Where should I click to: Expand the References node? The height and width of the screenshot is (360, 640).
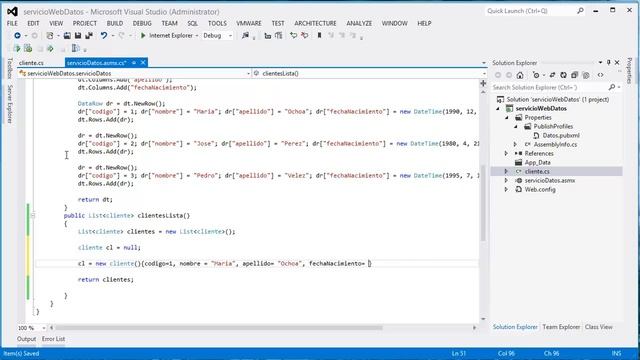507,153
